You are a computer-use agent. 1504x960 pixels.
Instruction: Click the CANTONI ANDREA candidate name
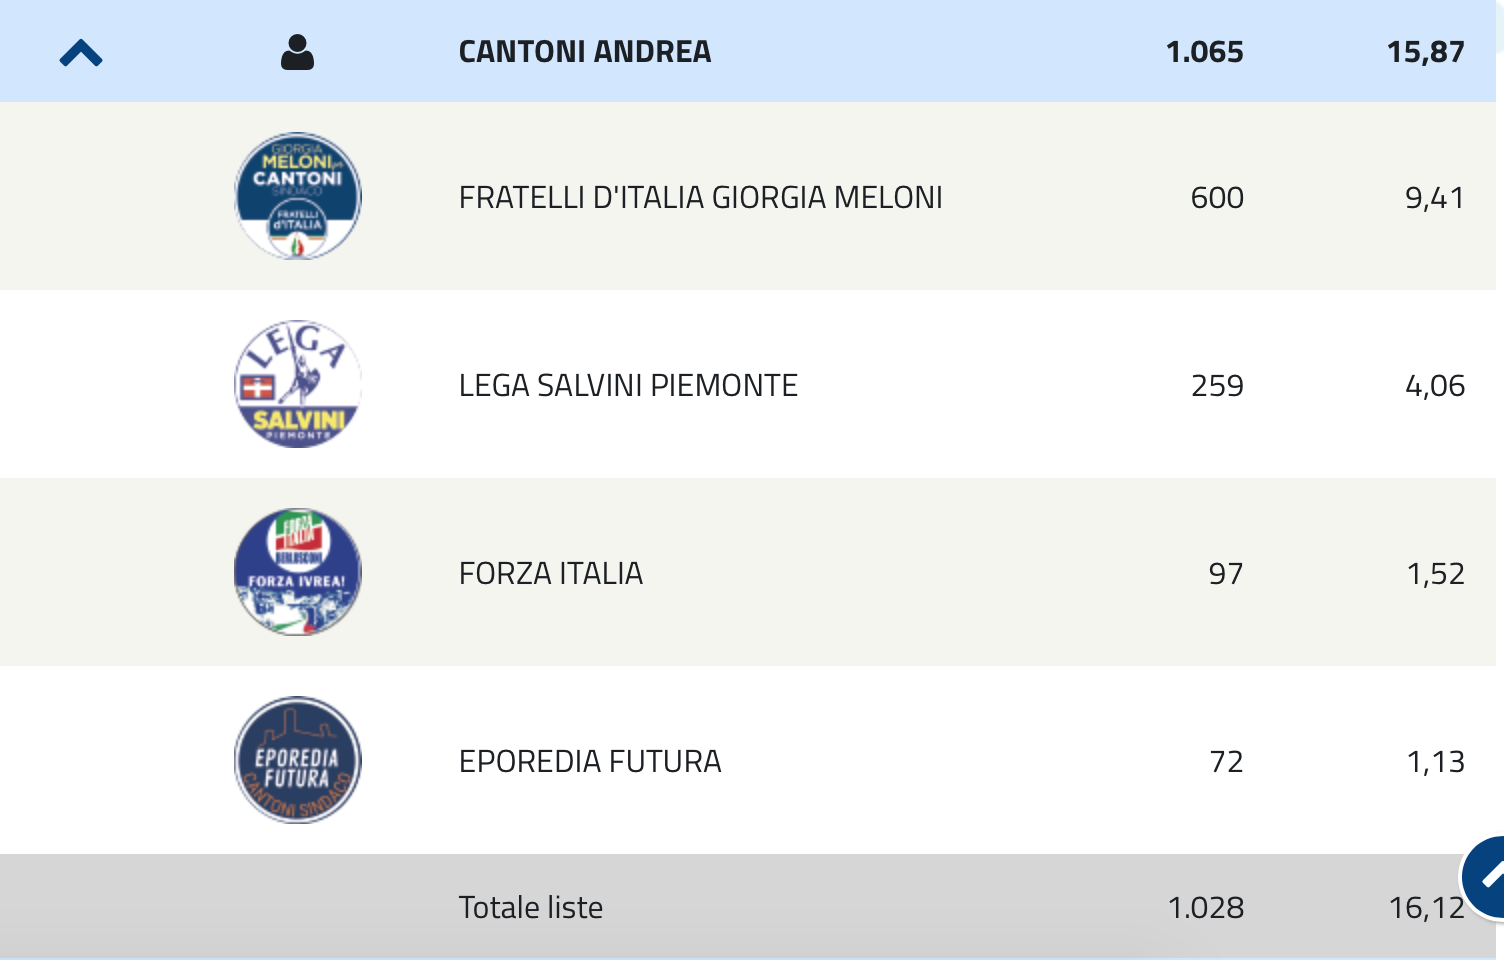point(585,52)
